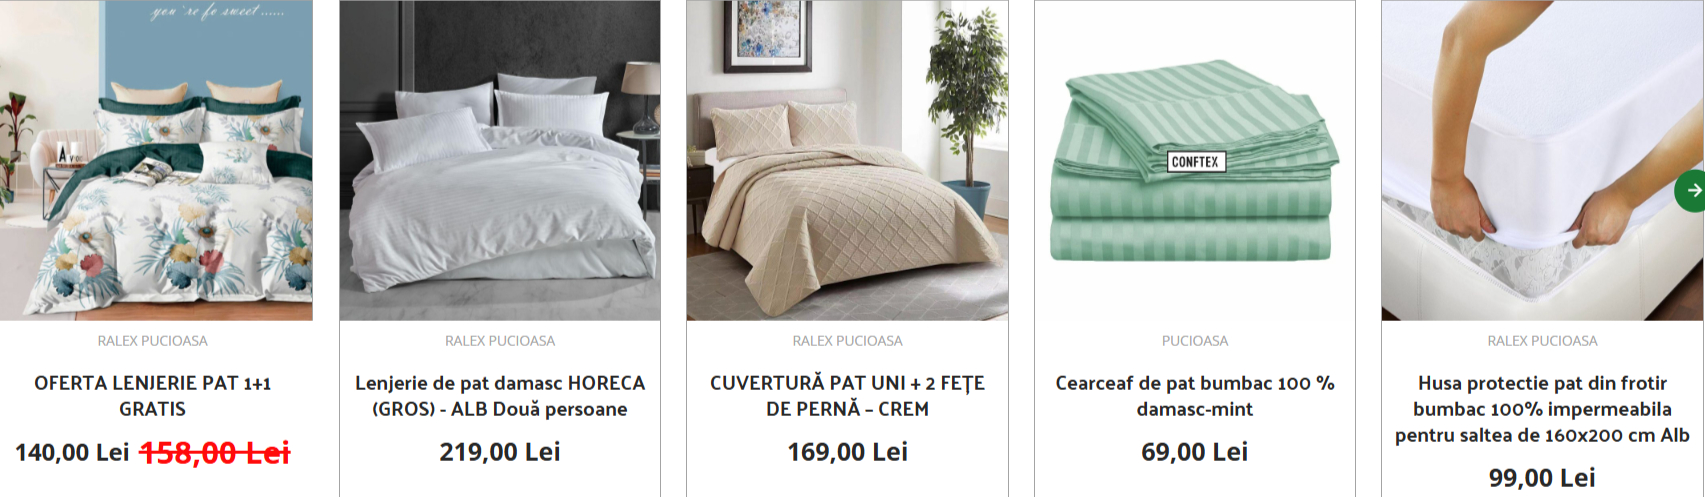Screen dimensions: 1705x497
Task: Click PUCIOASA brand under mint sheet
Action: (1195, 341)
